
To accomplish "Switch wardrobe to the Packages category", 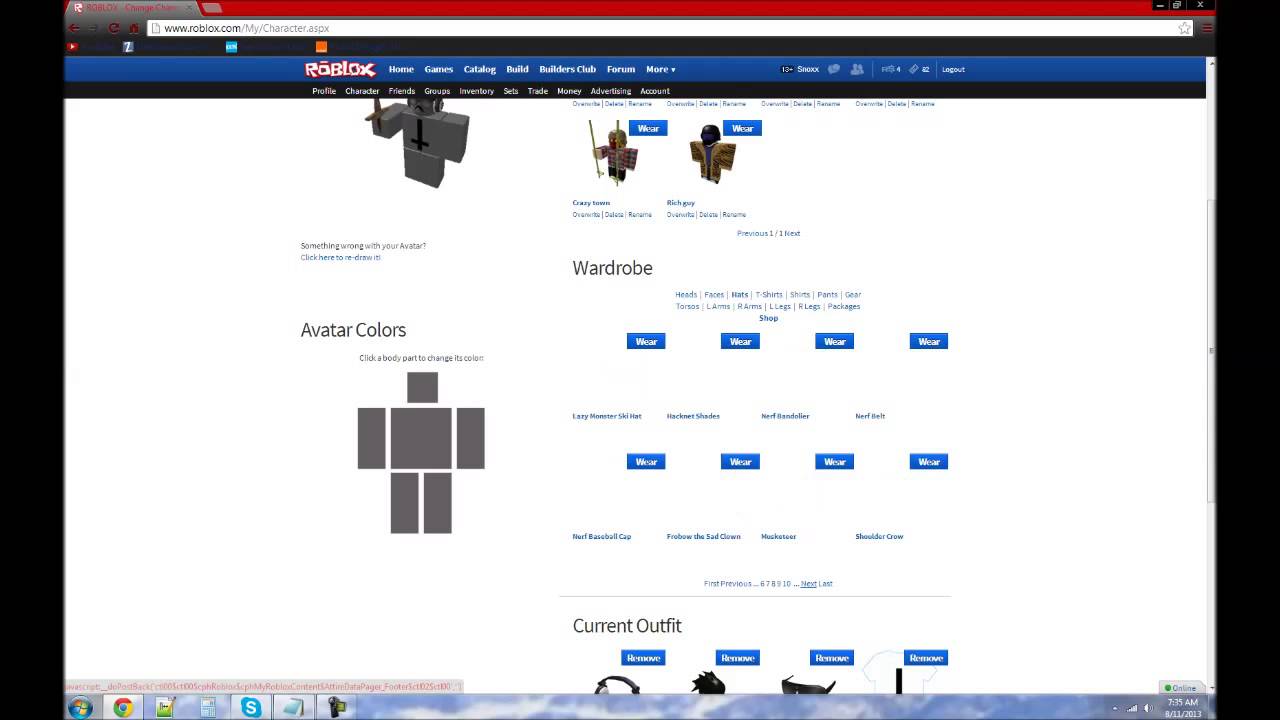I will pyautogui.click(x=844, y=306).
